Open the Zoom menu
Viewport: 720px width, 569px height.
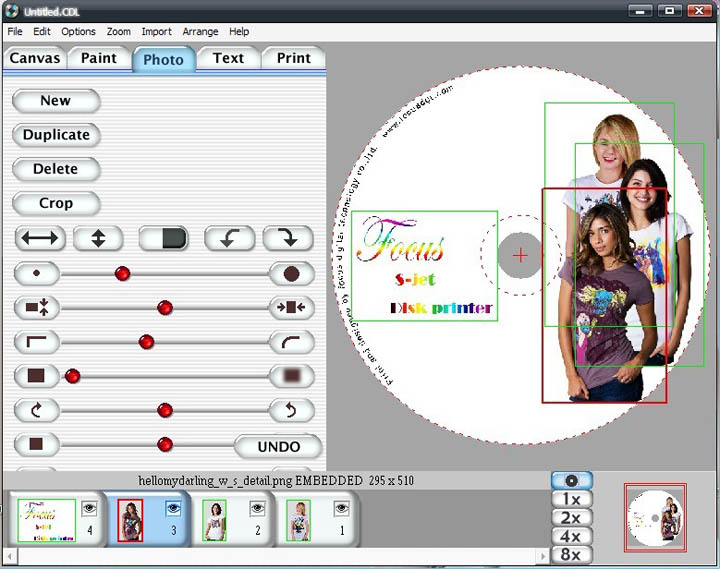click(x=119, y=32)
